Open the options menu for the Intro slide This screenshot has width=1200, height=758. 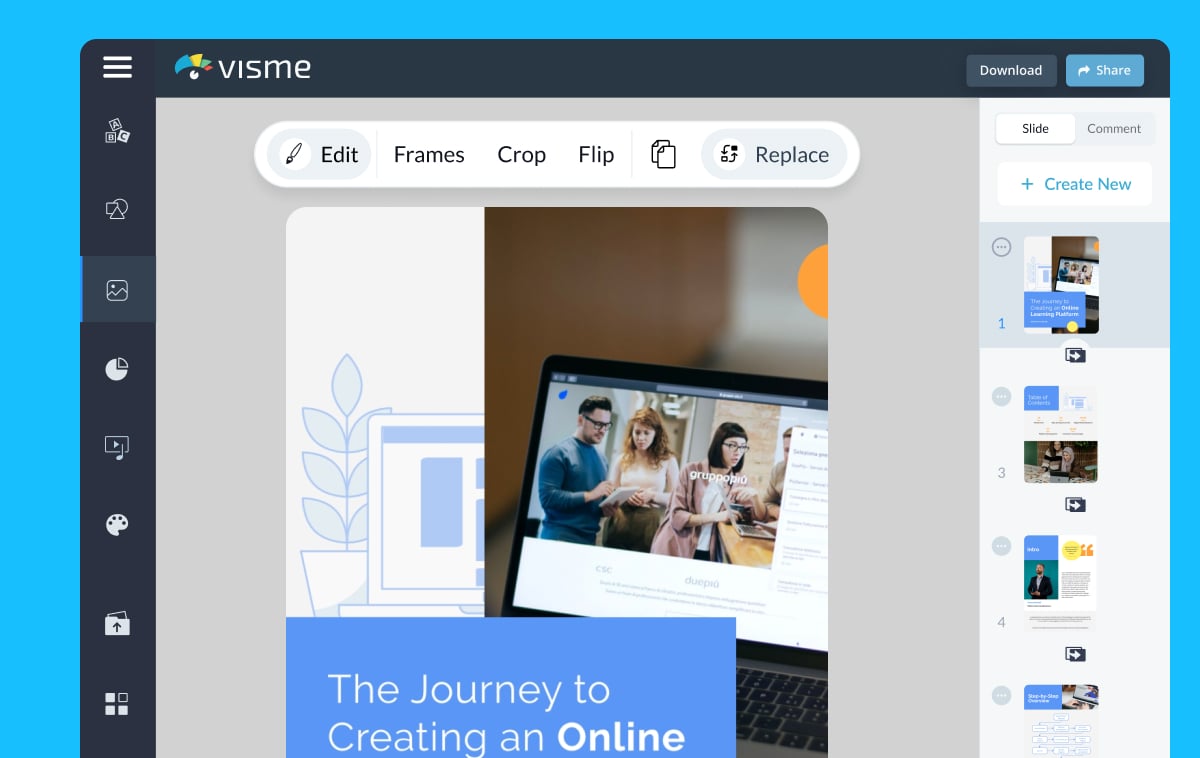click(1001, 546)
